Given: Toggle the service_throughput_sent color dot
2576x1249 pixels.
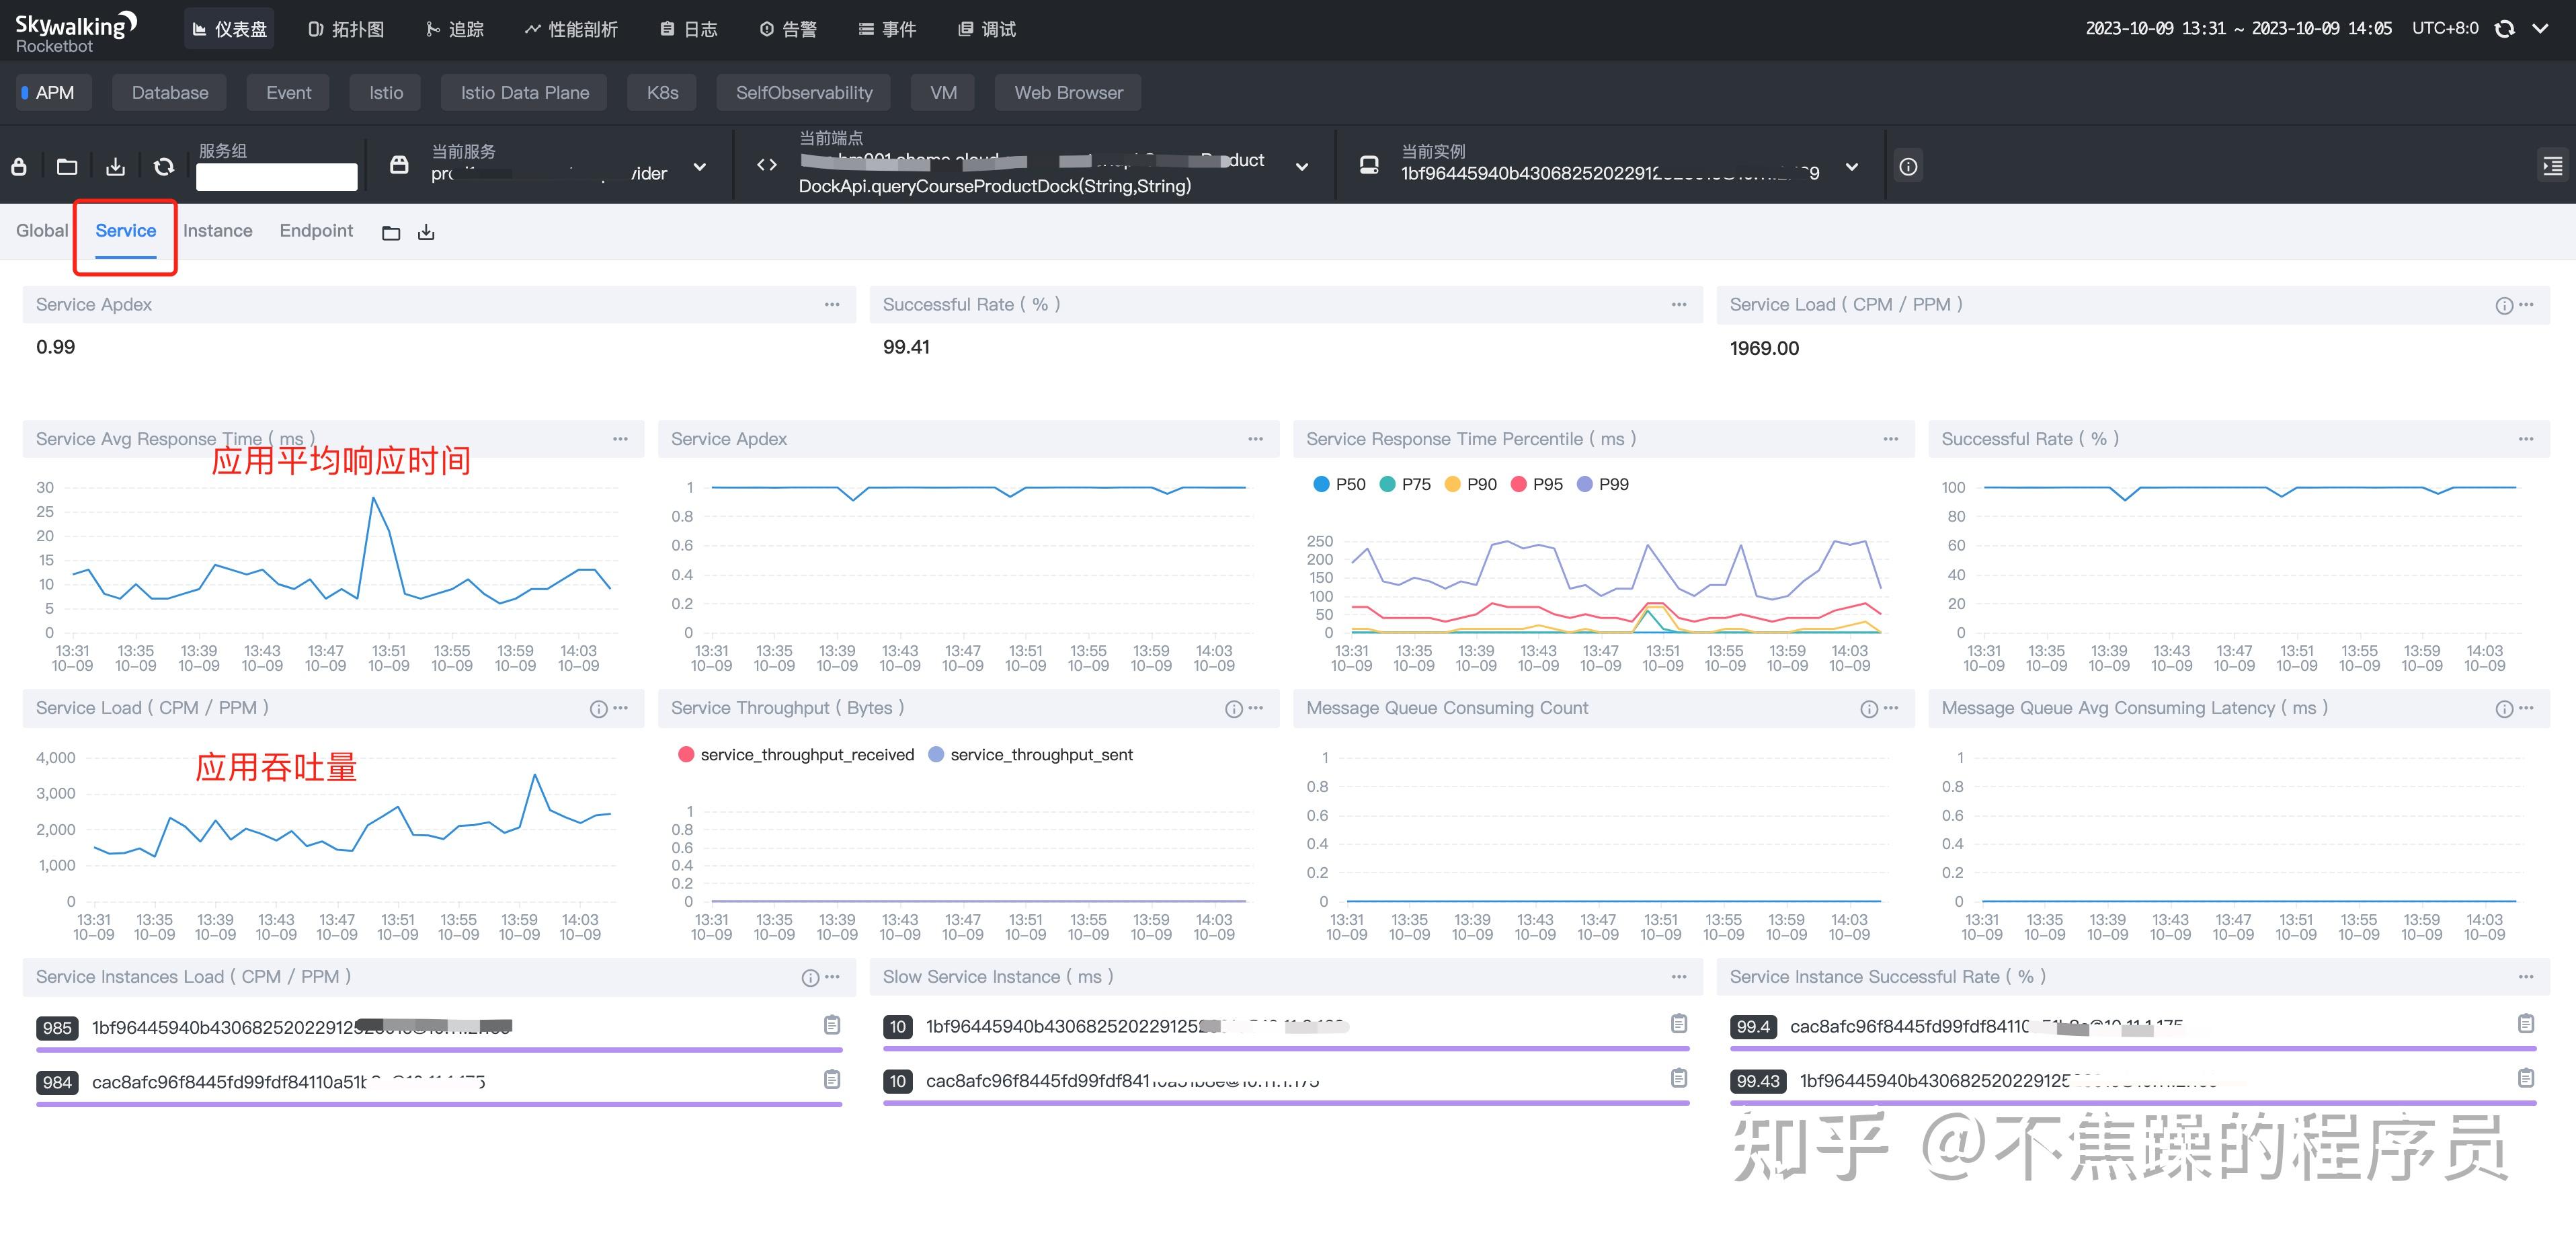Looking at the screenshot, I should (936, 755).
